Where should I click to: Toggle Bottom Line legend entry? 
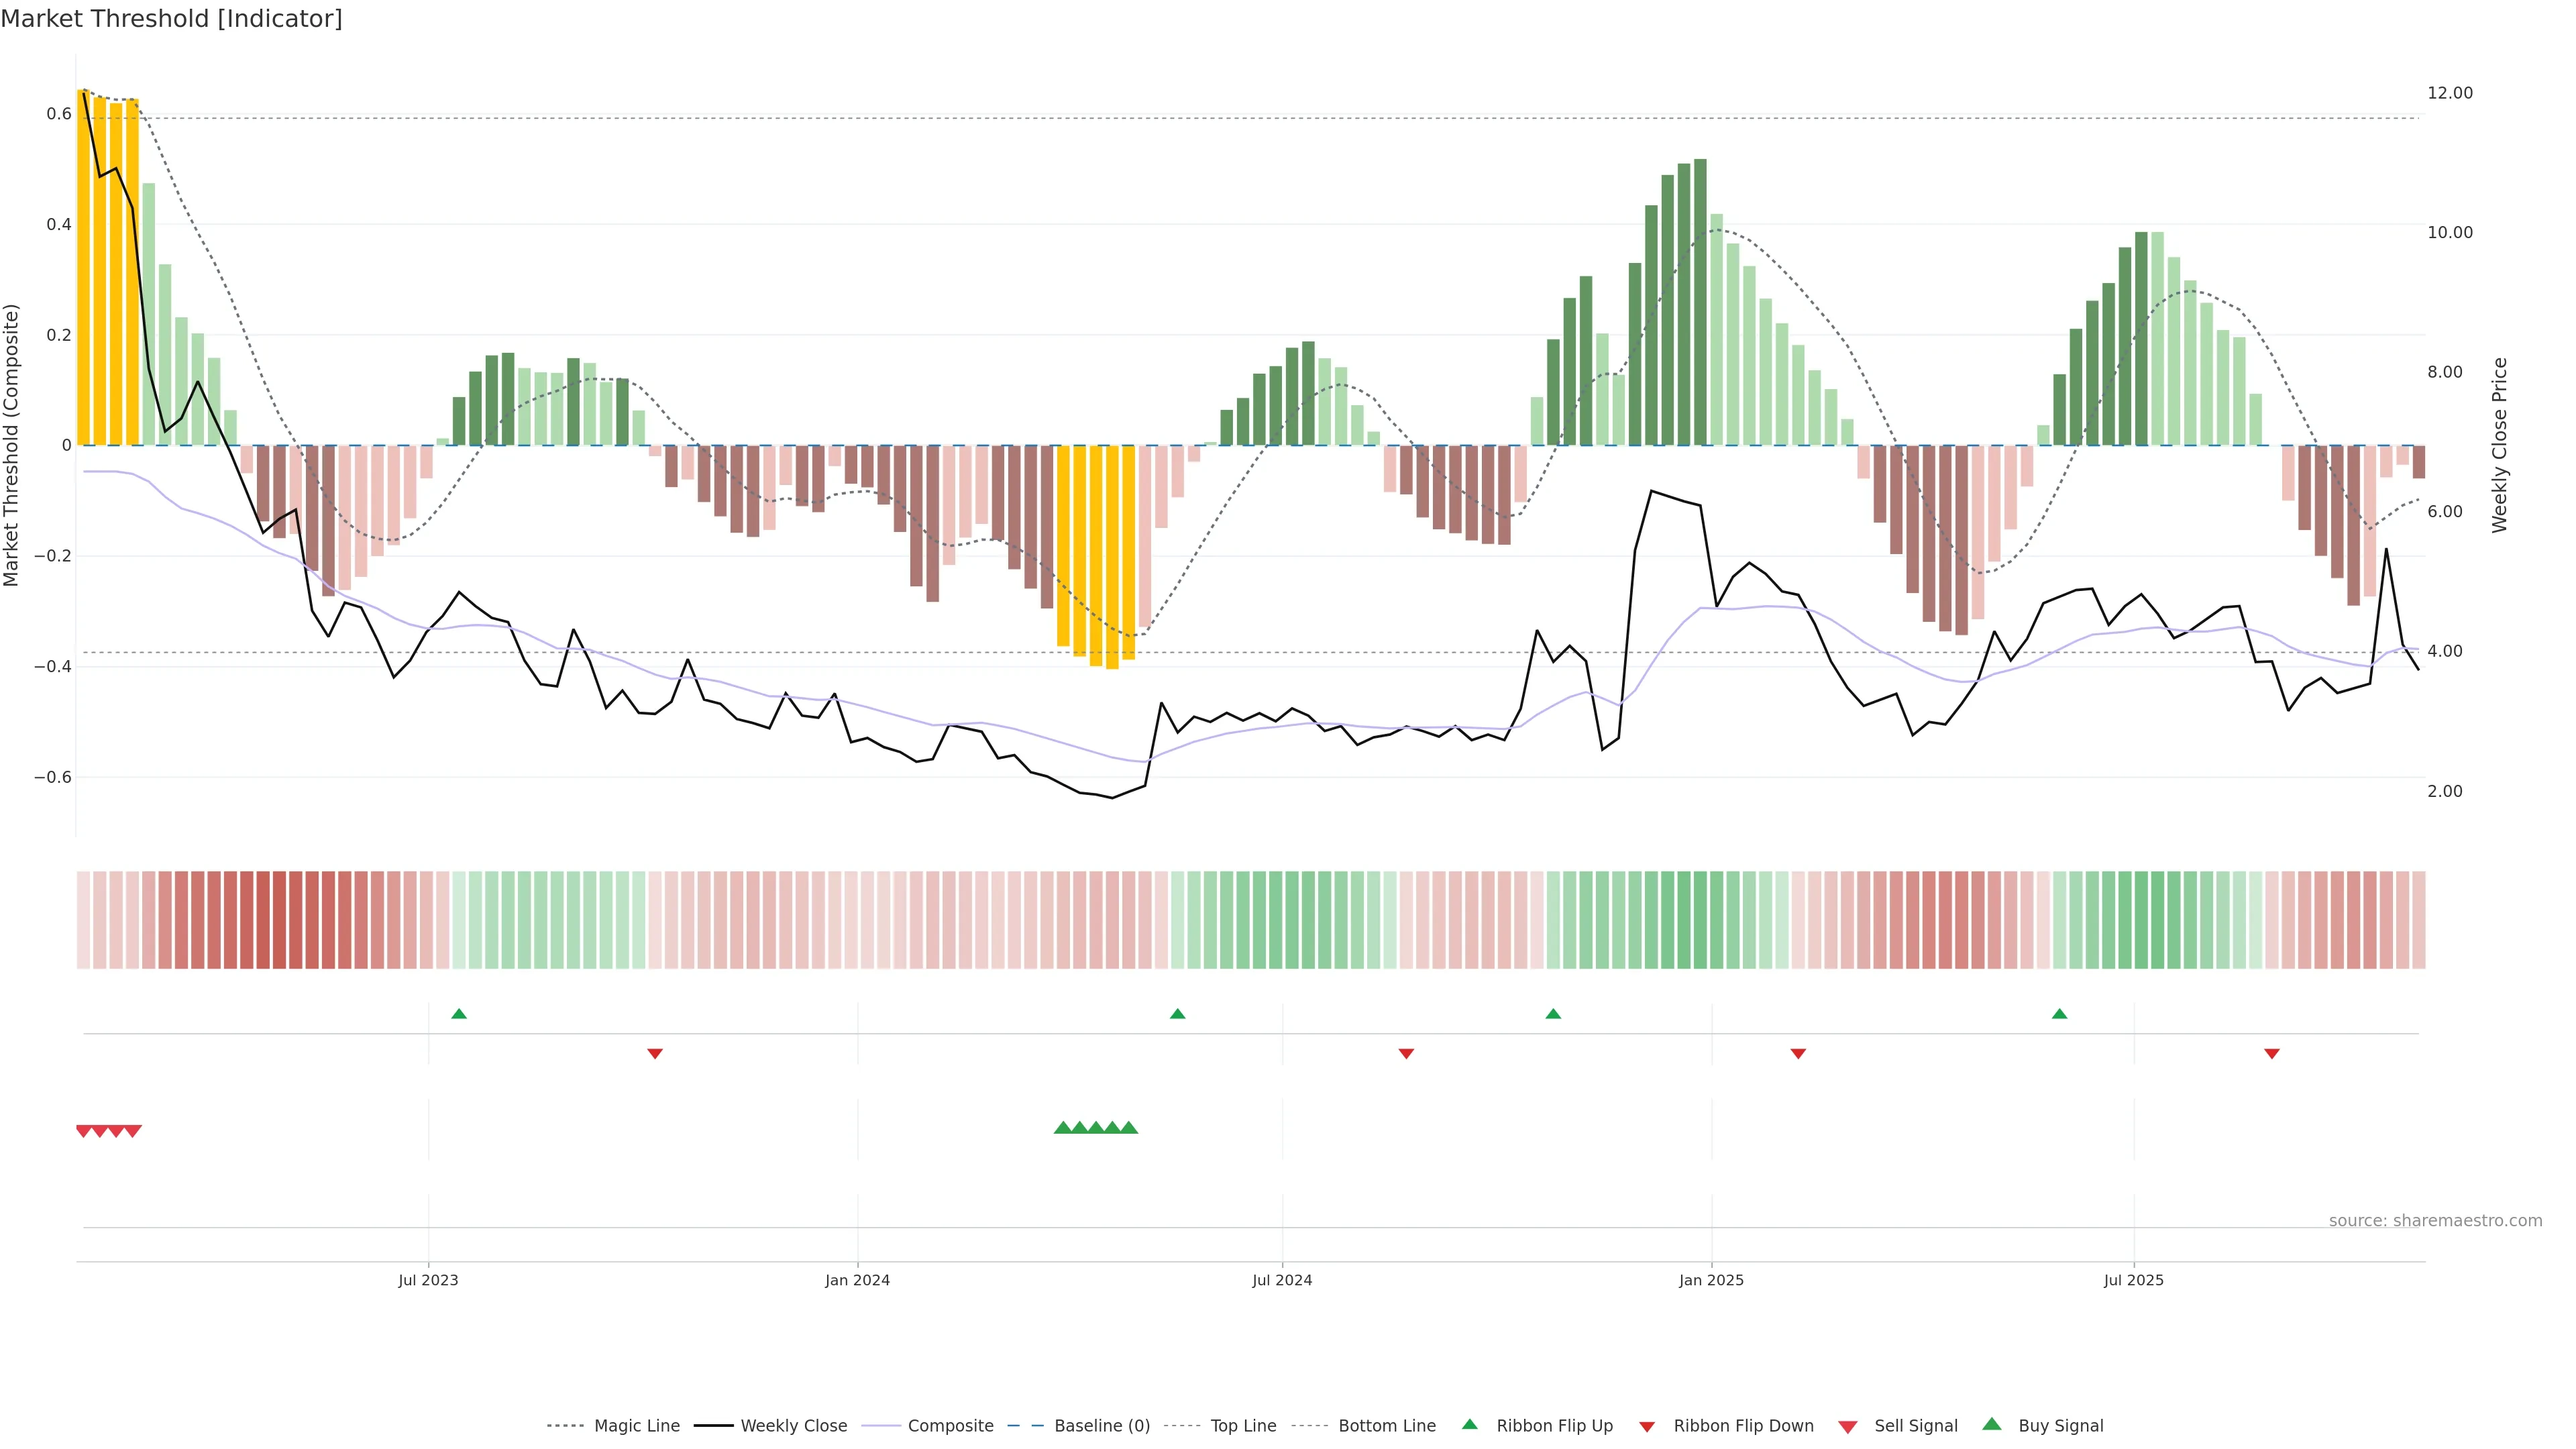[1386, 1426]
